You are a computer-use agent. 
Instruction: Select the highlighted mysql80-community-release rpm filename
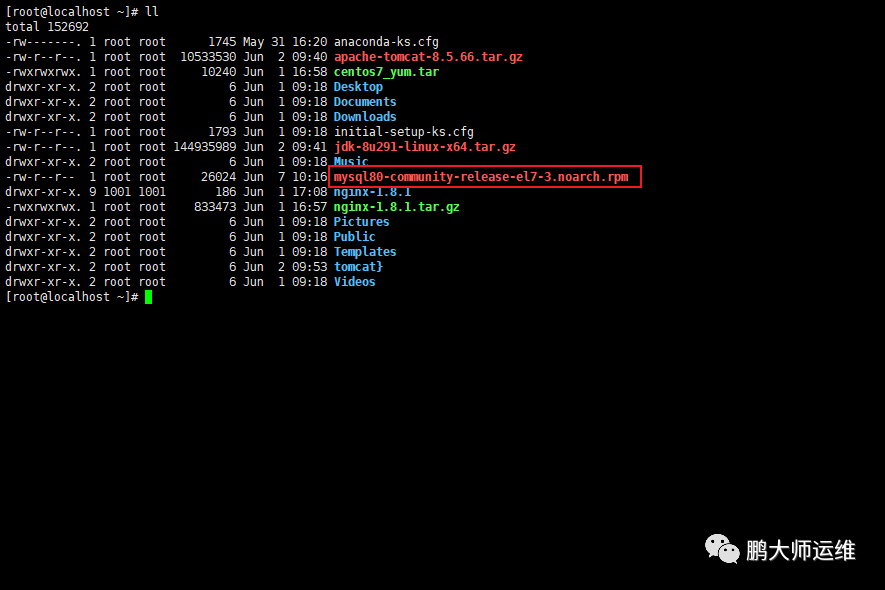click(x=481, y=177)
